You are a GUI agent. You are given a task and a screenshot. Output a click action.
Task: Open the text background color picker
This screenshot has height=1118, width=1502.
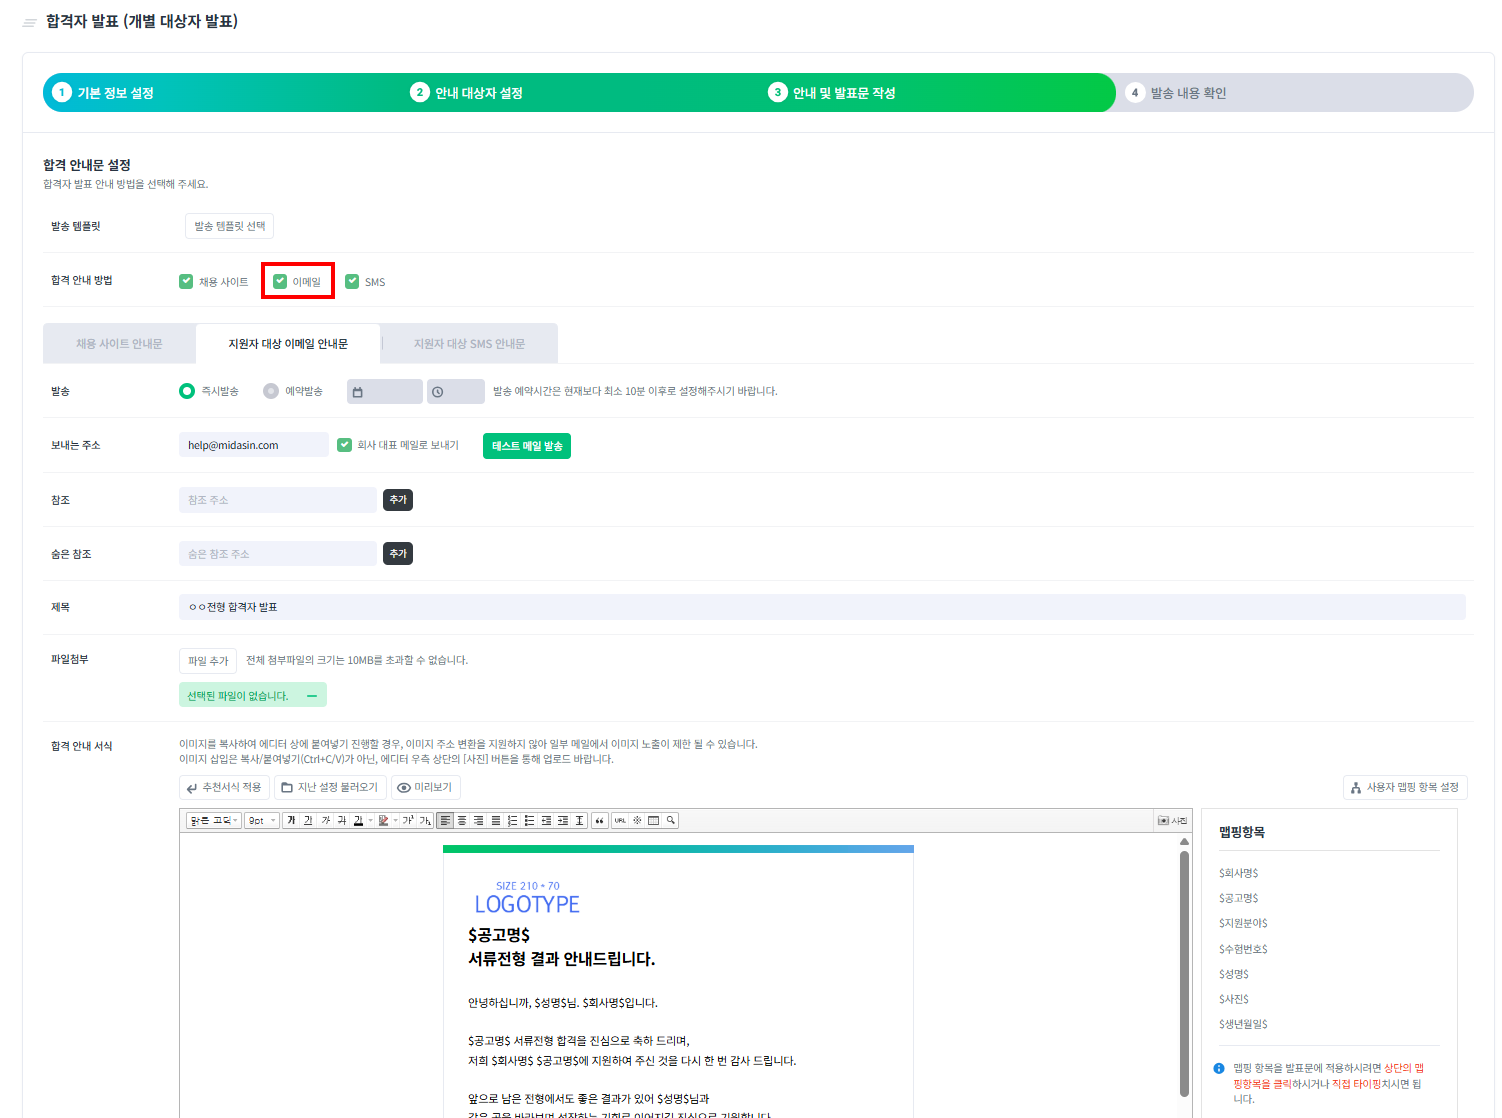pyautogui.click(x=383, y=820)
